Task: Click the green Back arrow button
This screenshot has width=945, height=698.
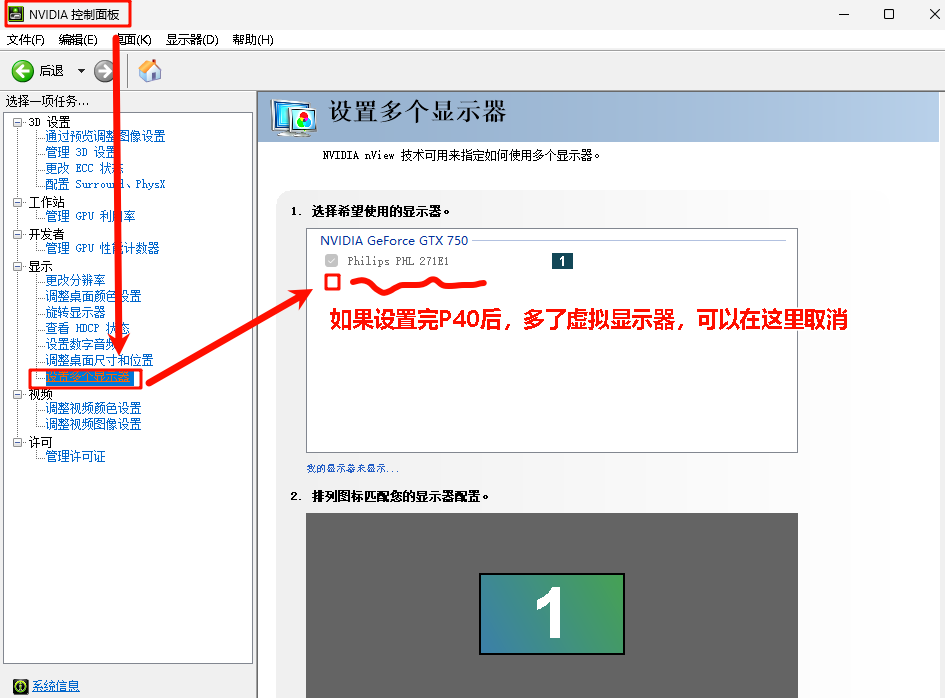Action: [x=23, y=71]
